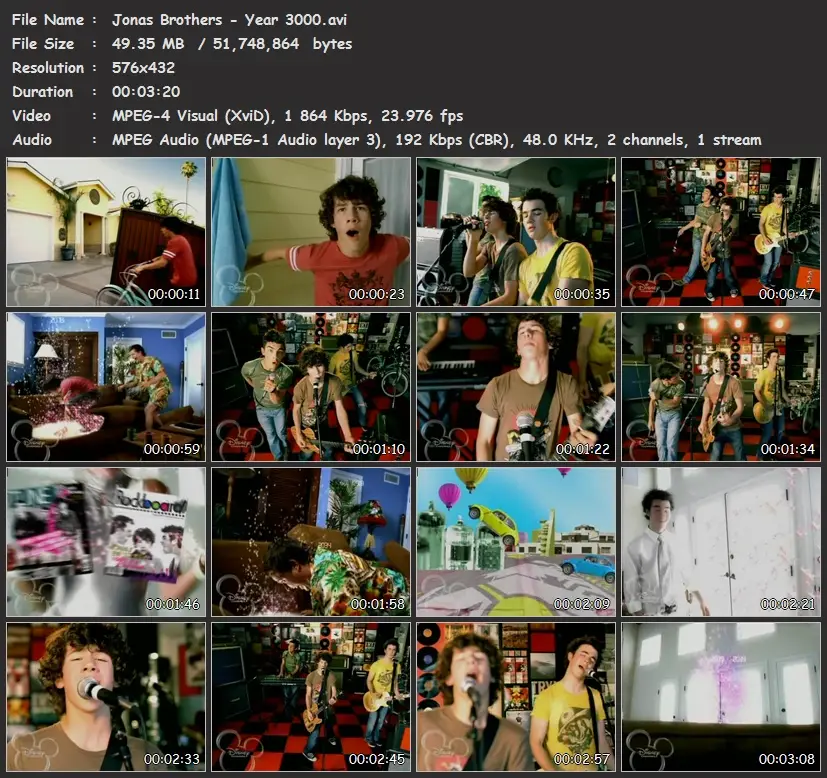Click the frame stamped 00:02:57
Image resolution: width=827 pixels, height=778 pixels.
click(x=516, y=697)
